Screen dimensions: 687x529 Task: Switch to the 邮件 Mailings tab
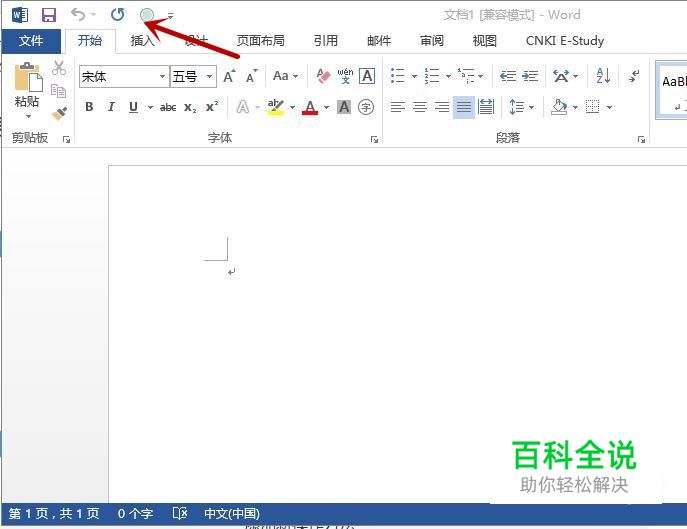click(379, 41)
